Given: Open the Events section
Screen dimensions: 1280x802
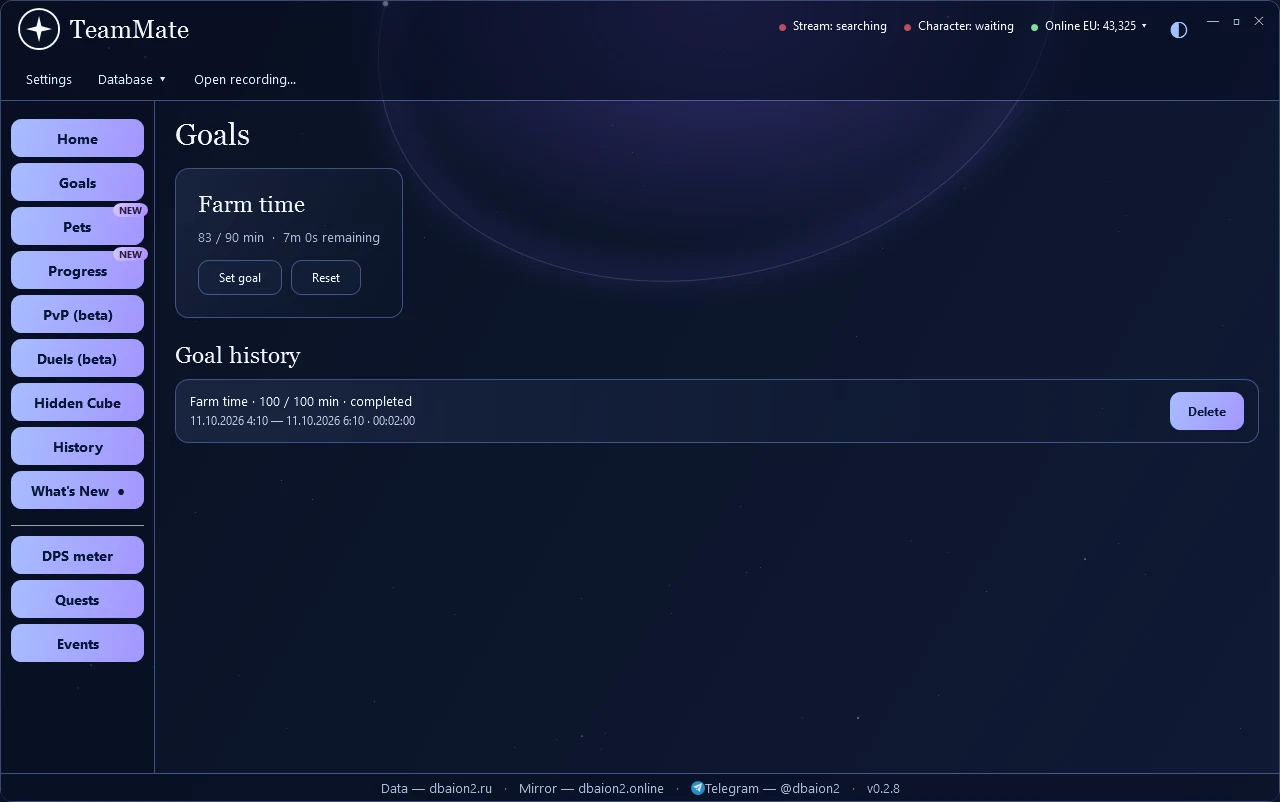Looking at the screenshot, I should pyautogui.click(x=77, y=644).
